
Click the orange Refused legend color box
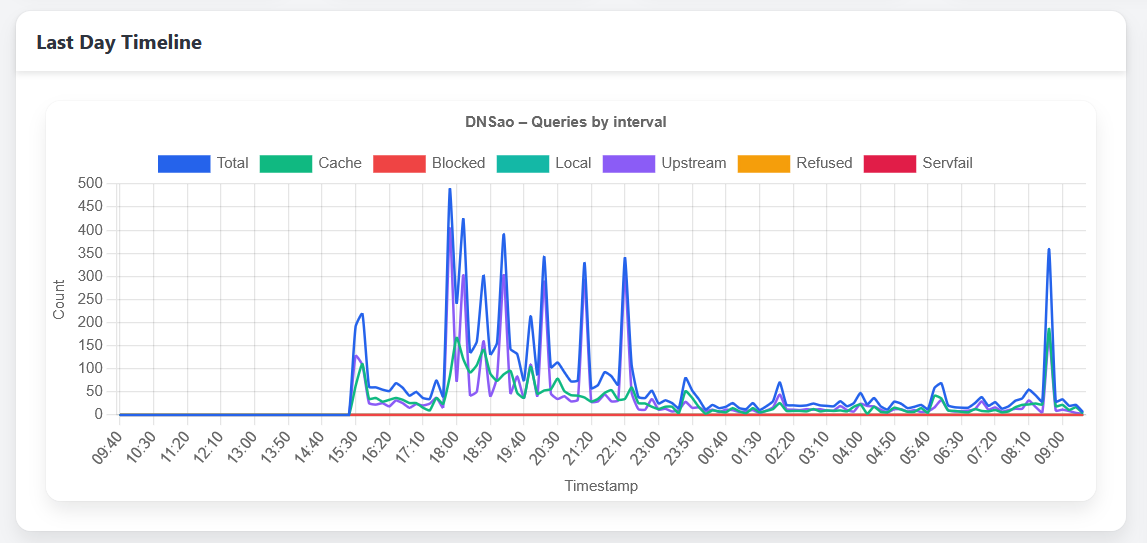point(763,163)
